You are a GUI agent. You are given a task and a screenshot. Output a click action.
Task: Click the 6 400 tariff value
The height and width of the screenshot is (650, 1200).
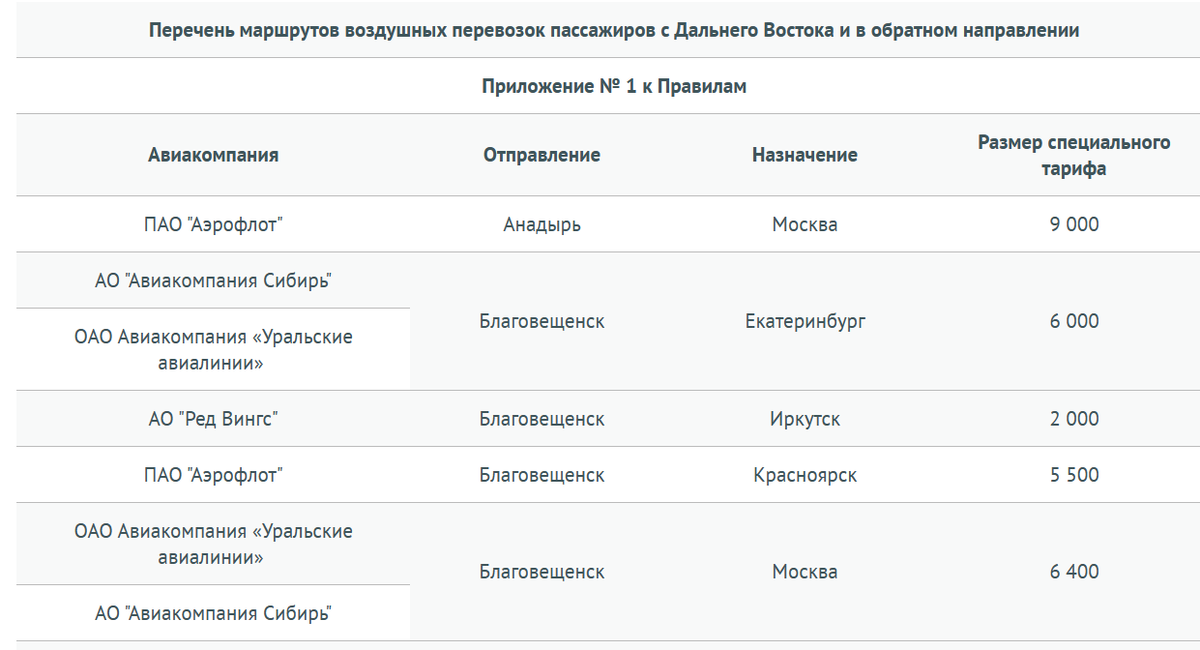coord(1074,572)
